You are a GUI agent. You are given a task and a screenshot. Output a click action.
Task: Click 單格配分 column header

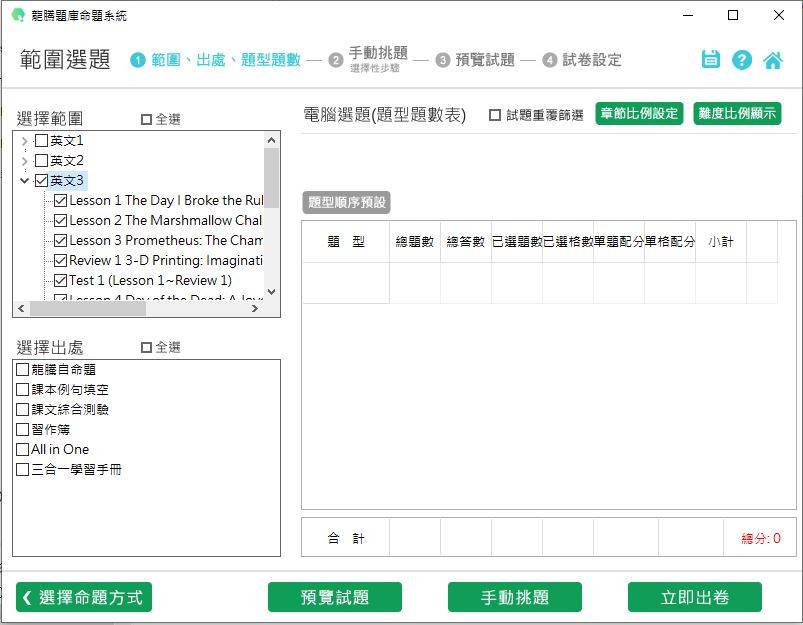(670, 242)
